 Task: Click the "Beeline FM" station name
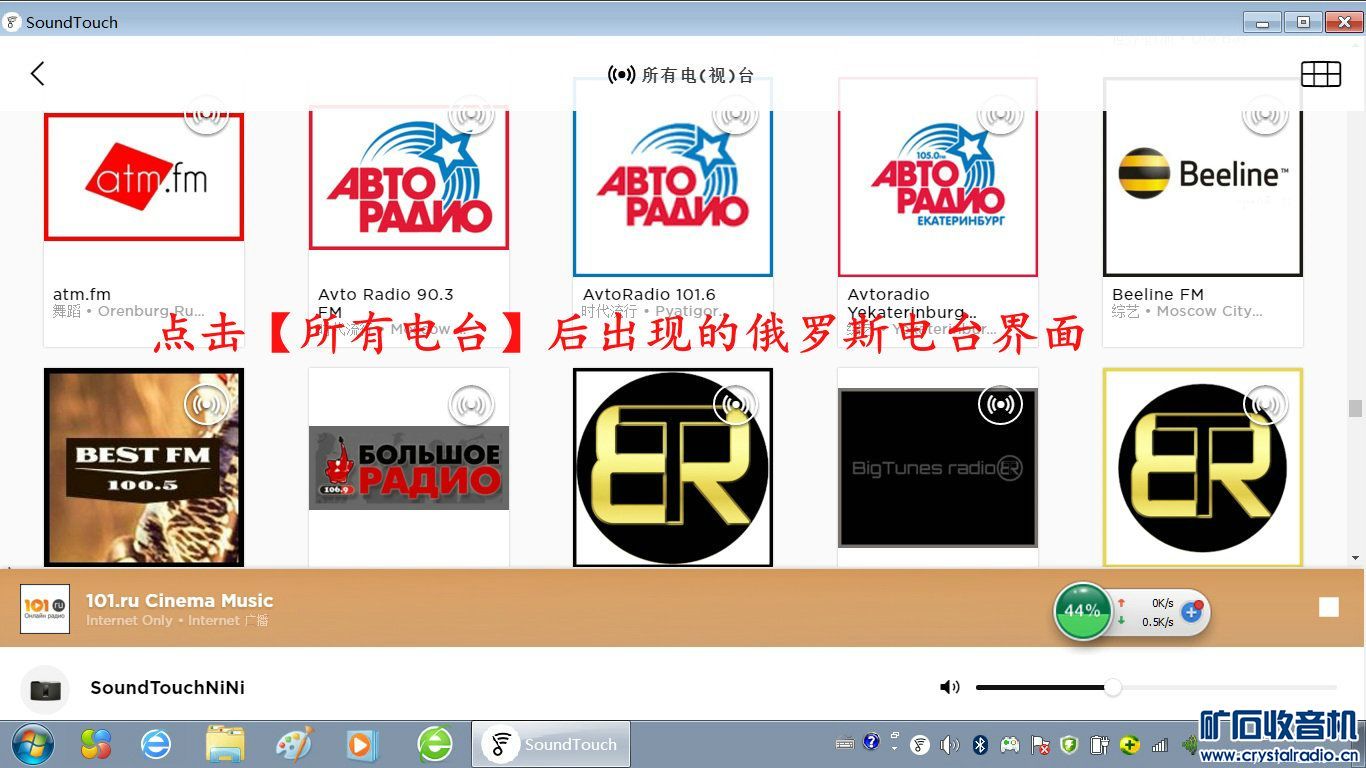coord(1158,294)
